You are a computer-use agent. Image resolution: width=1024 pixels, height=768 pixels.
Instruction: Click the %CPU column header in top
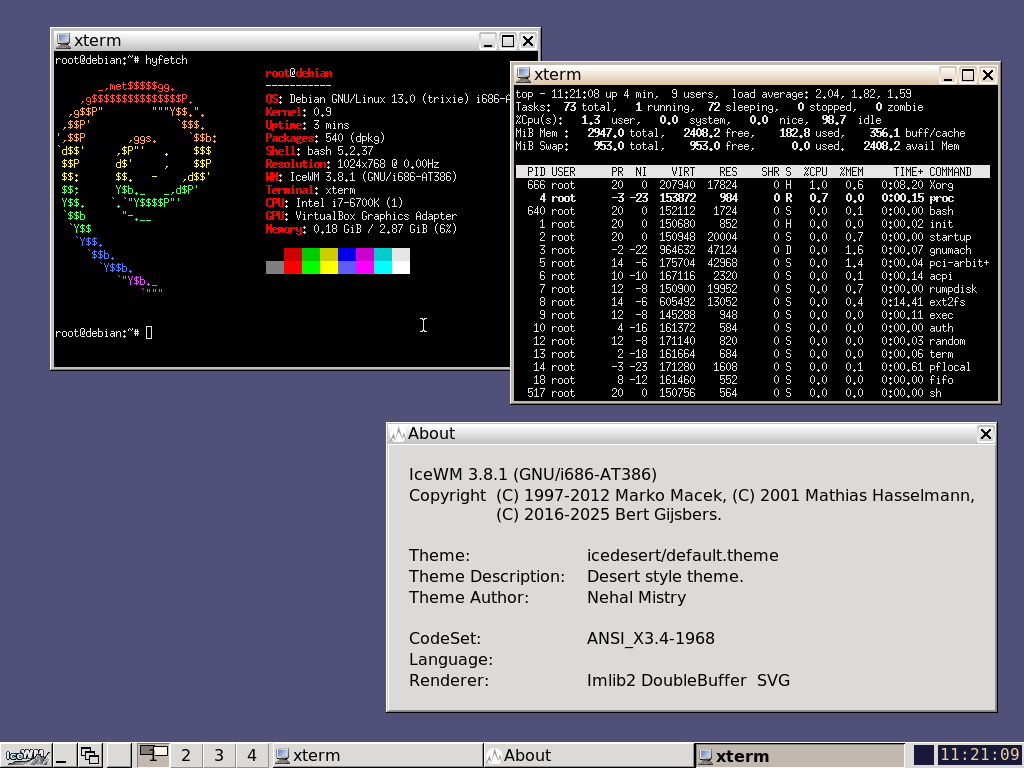816,172
